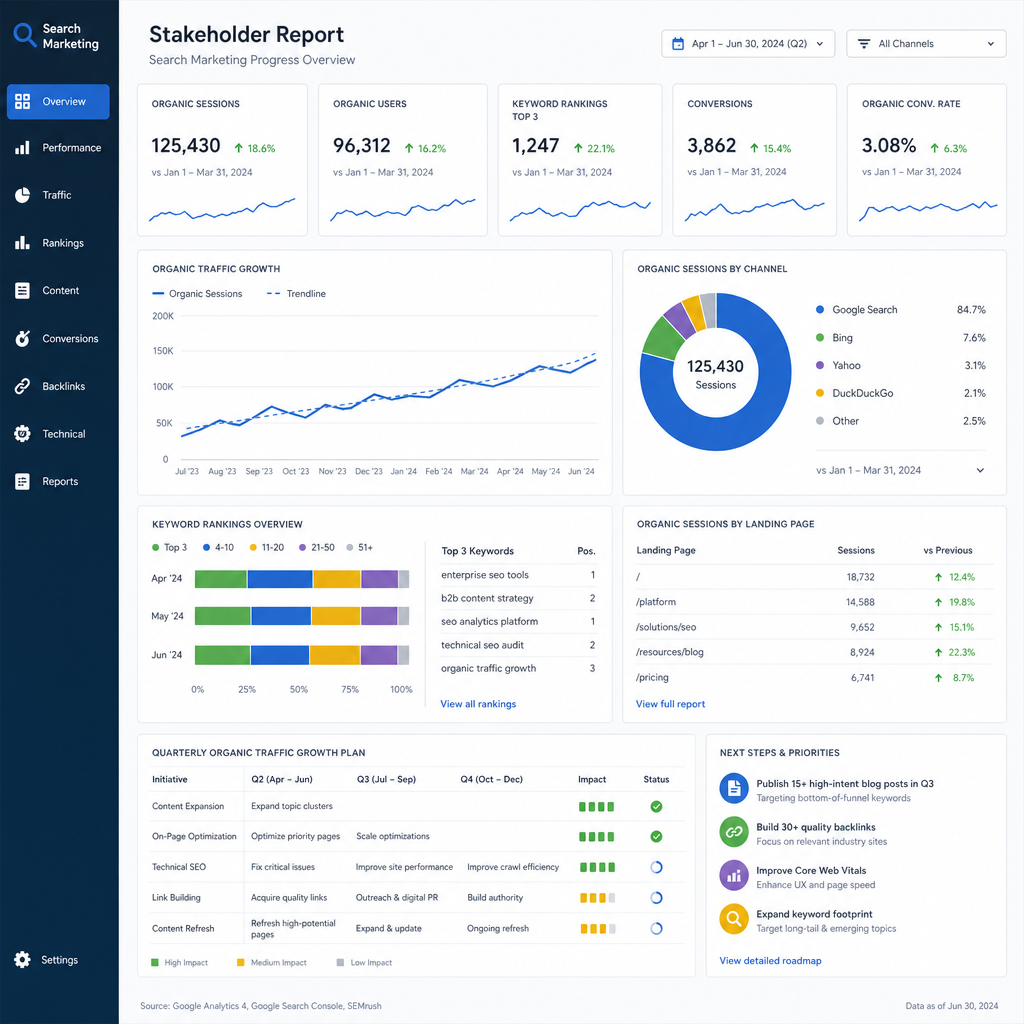Click the Organic Conv. Rate sparkline
The image size is (1024, 1024).
coord(928,210)
